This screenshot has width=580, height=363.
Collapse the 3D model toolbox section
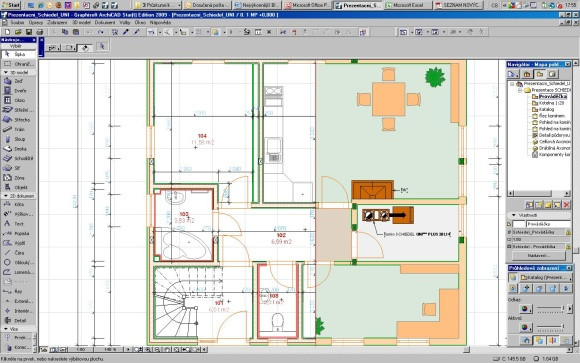6,73
